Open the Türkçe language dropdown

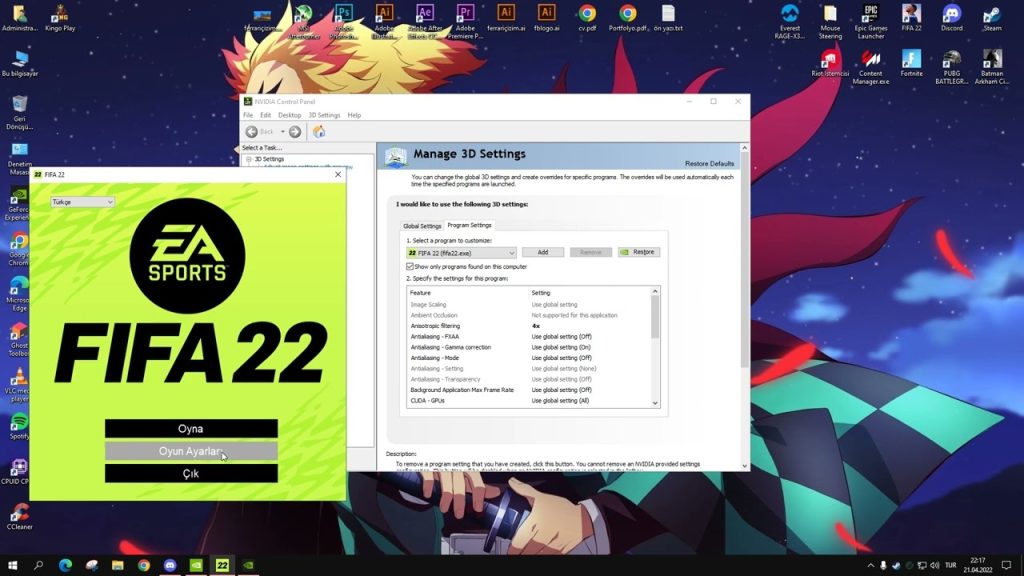(x=83, y=202)
